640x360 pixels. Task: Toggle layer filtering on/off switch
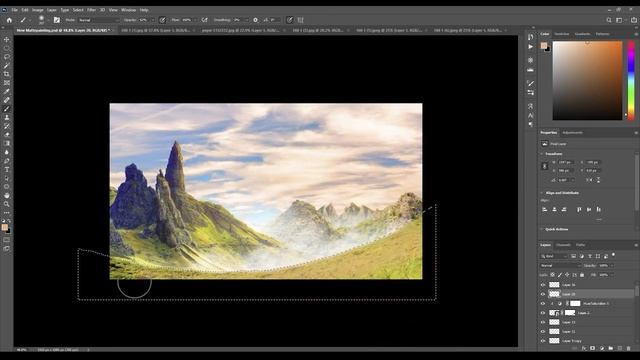613,255
